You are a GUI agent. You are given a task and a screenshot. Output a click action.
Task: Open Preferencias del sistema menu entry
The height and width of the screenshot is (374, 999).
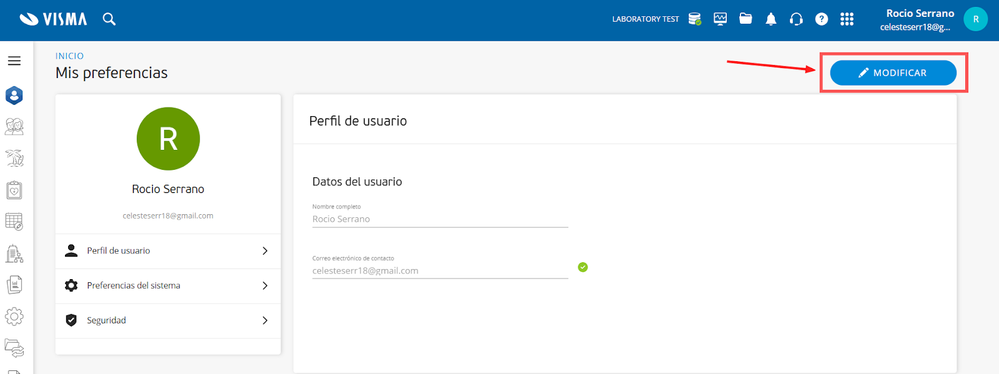click(x=168, y=286)
